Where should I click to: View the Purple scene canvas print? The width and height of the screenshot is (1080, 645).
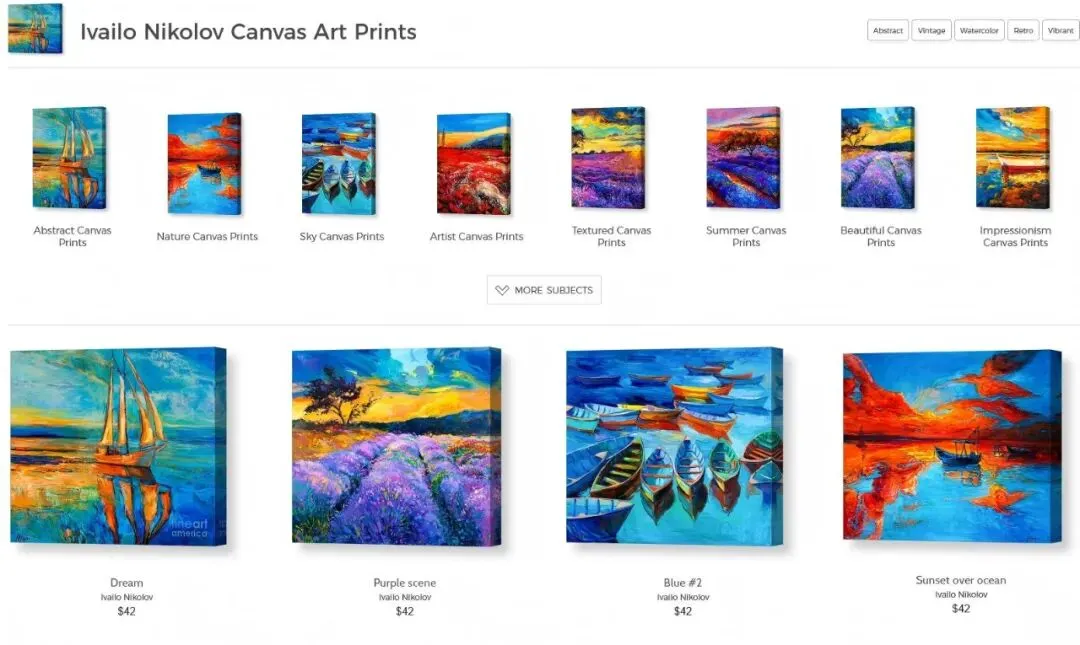click(397, 447)
